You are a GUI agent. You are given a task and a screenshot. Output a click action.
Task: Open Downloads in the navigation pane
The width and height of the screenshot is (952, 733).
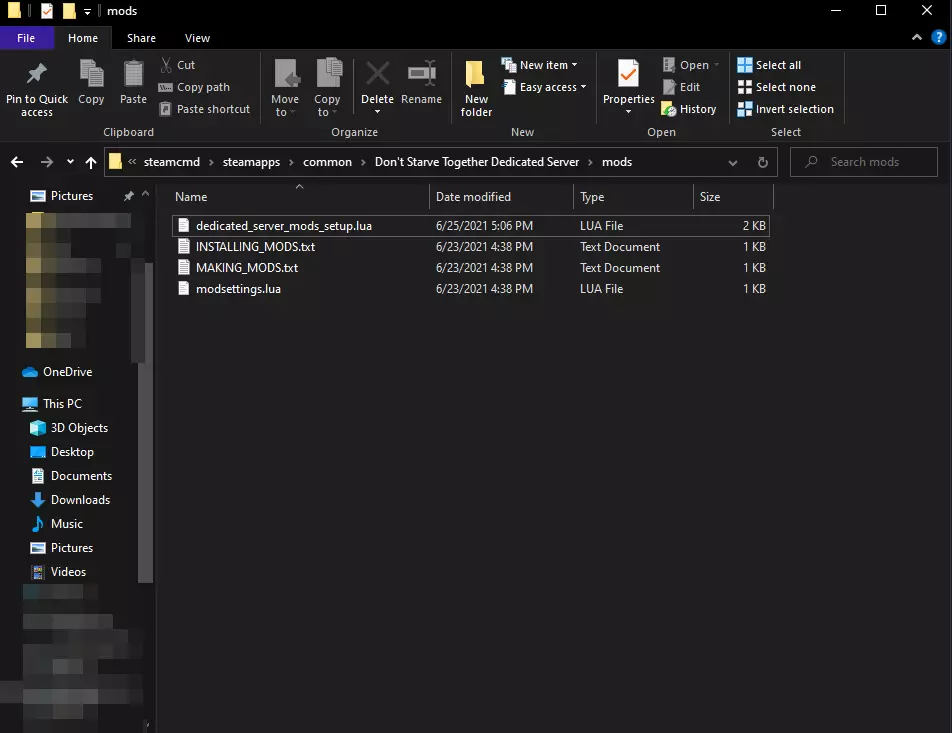coord(80,500)
